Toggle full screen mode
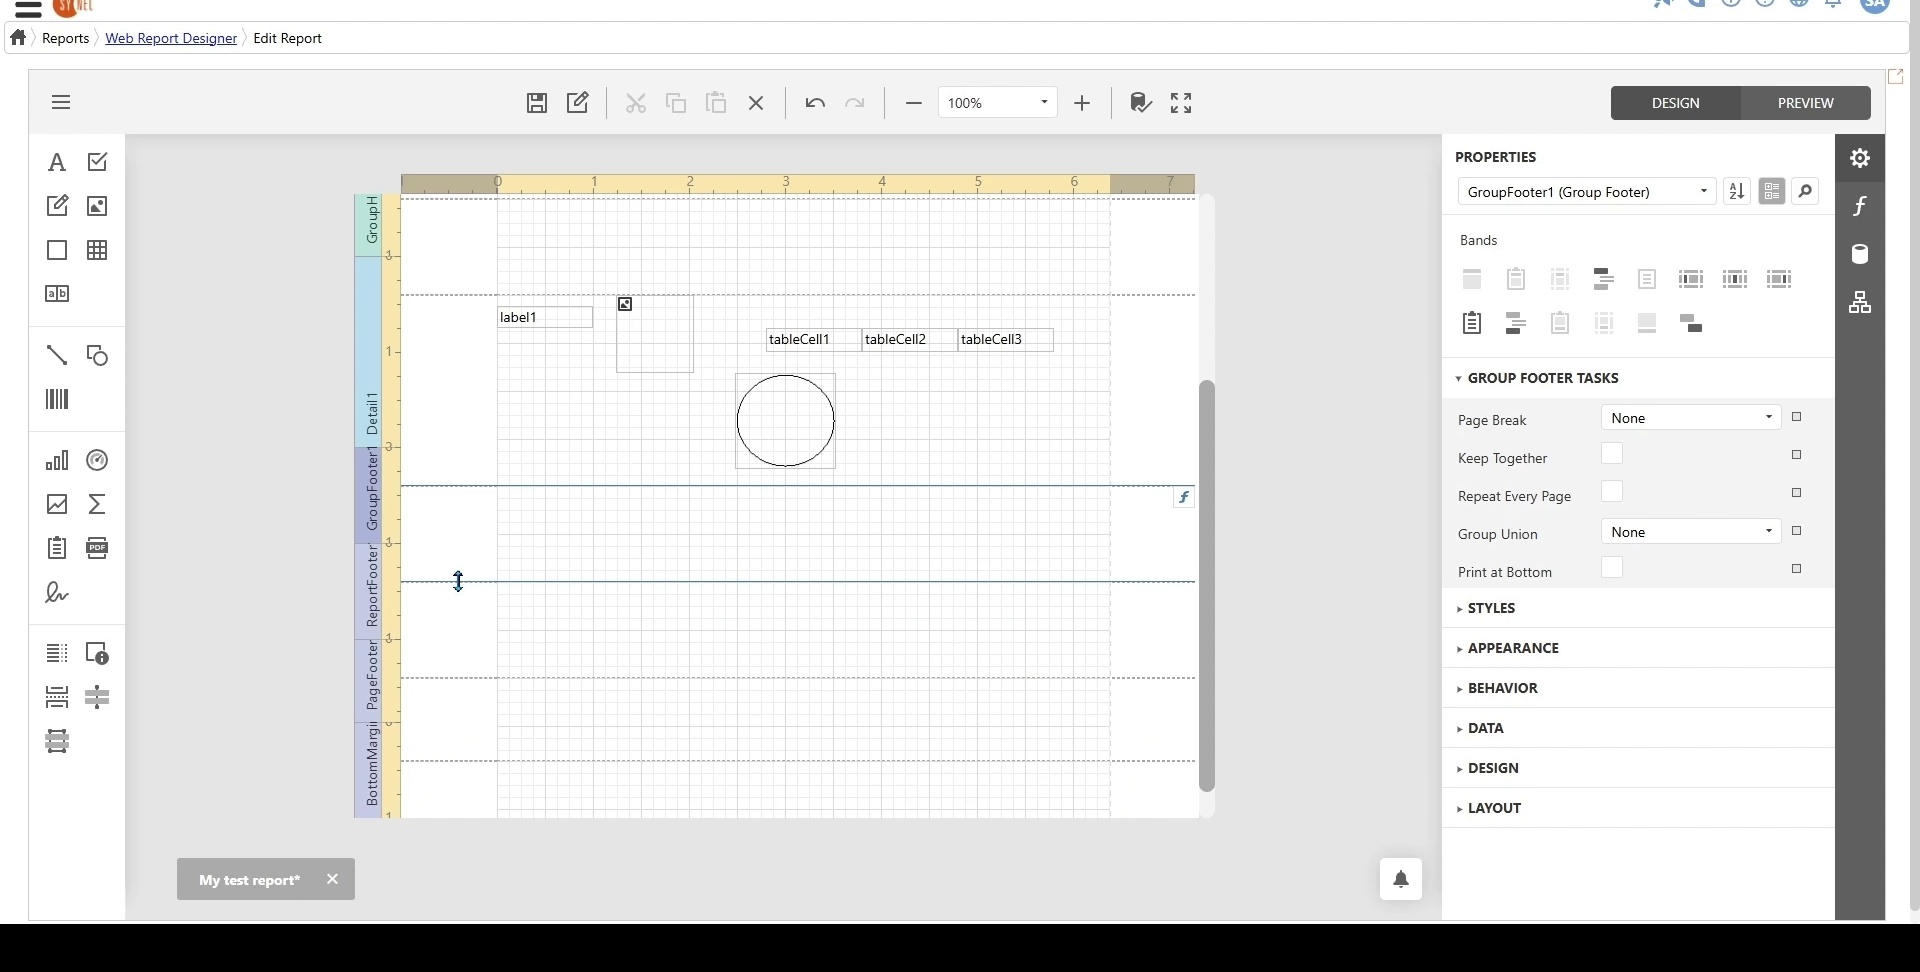1920x972 pixels. (1181, 103)
